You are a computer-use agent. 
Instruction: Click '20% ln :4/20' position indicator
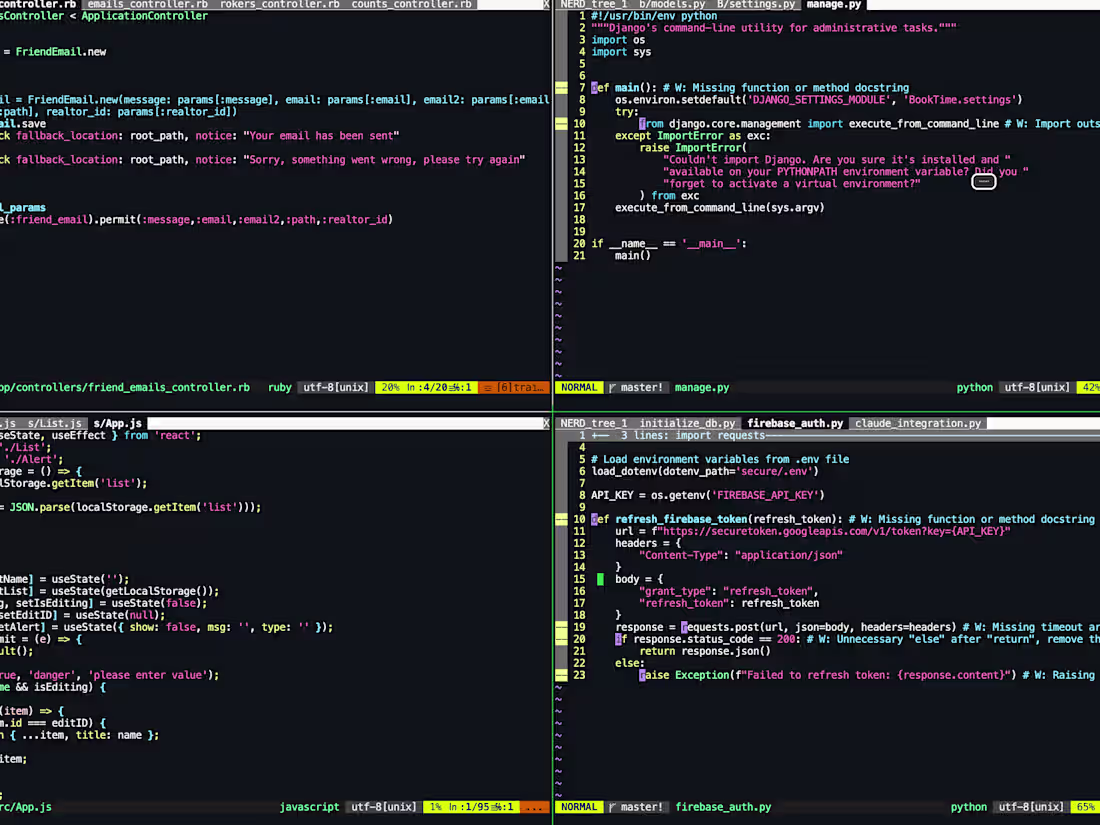(427, 387)
